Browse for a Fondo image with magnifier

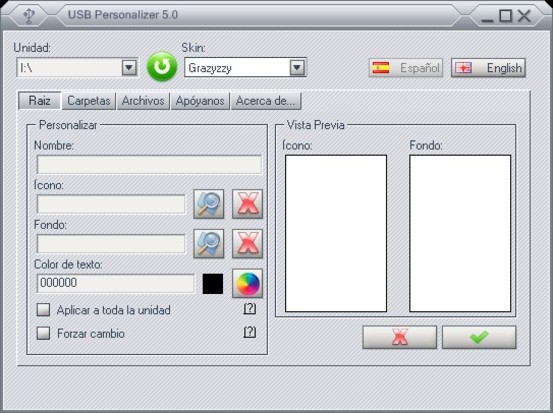(209, 244)
